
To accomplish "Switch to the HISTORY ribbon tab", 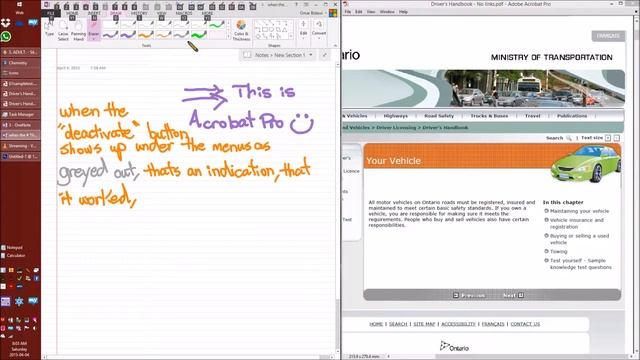I will point(139,13).
